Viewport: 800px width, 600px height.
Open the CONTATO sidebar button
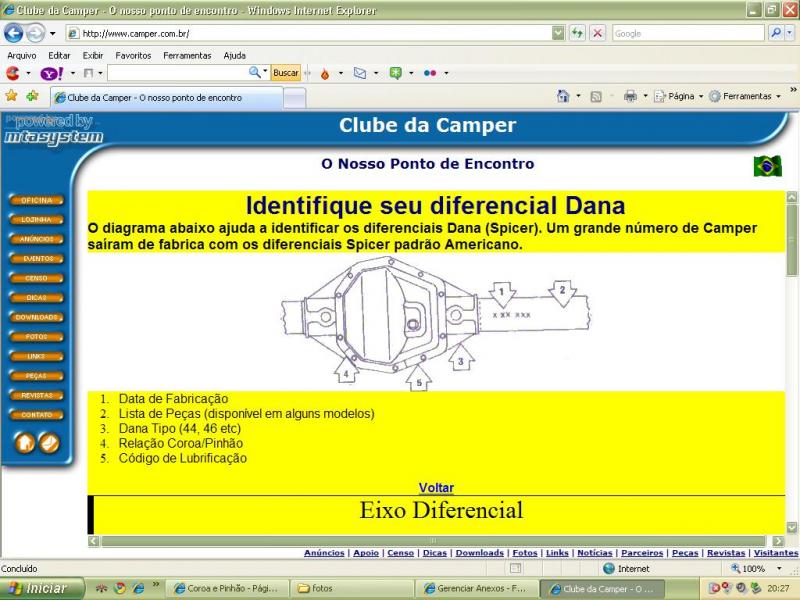coord(36,415)
